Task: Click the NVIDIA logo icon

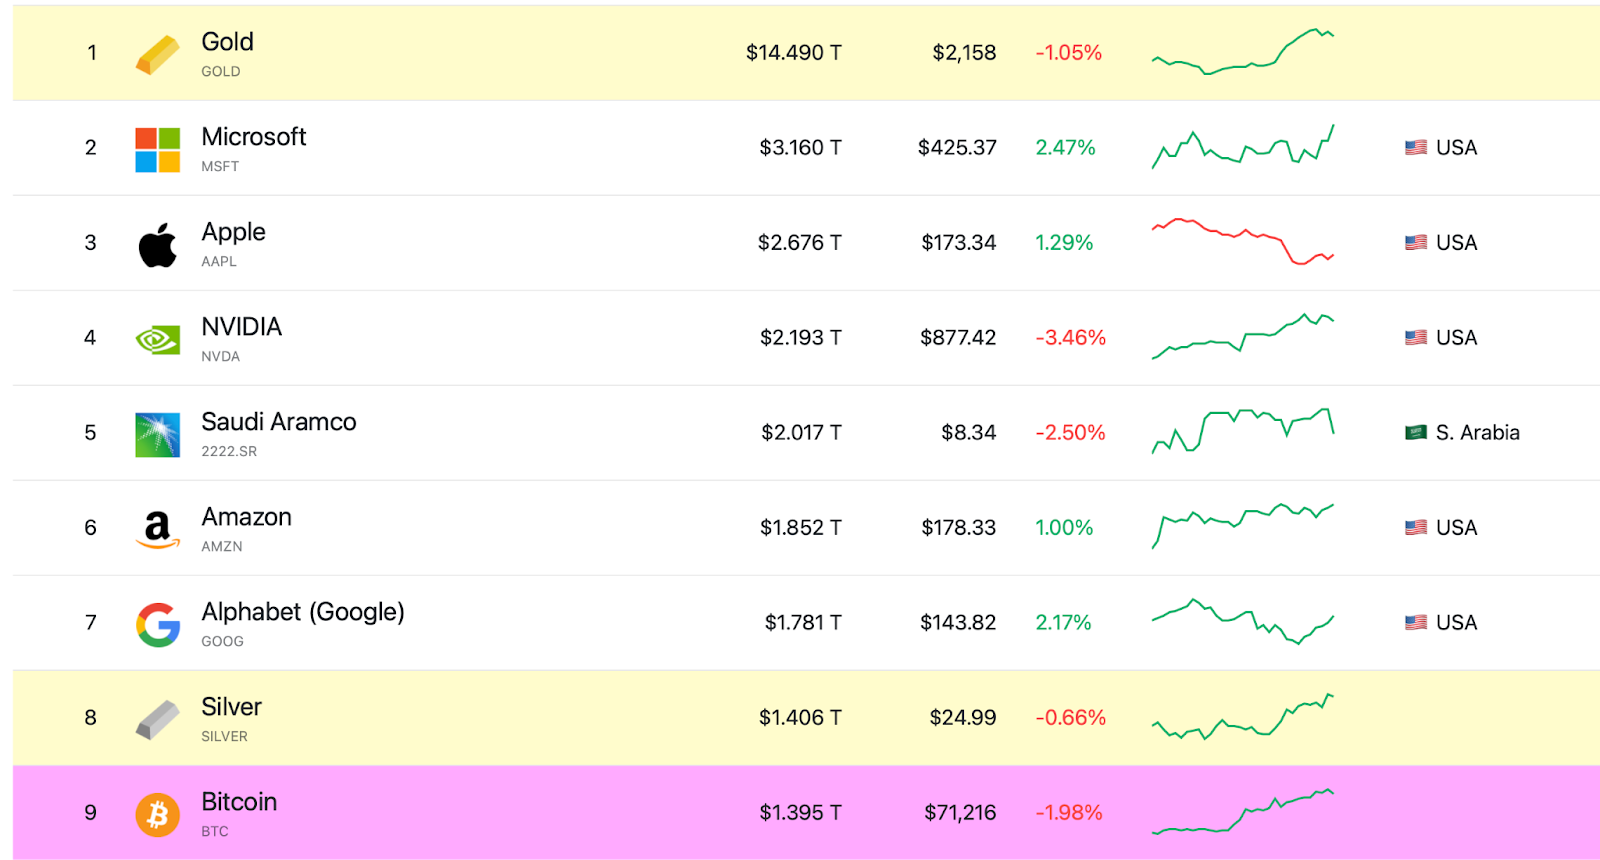Action: tap(157, 340)
